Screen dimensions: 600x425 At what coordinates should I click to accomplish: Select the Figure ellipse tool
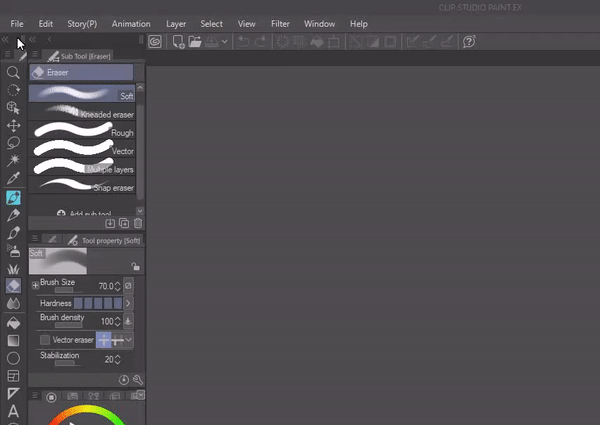pos(13,358)
